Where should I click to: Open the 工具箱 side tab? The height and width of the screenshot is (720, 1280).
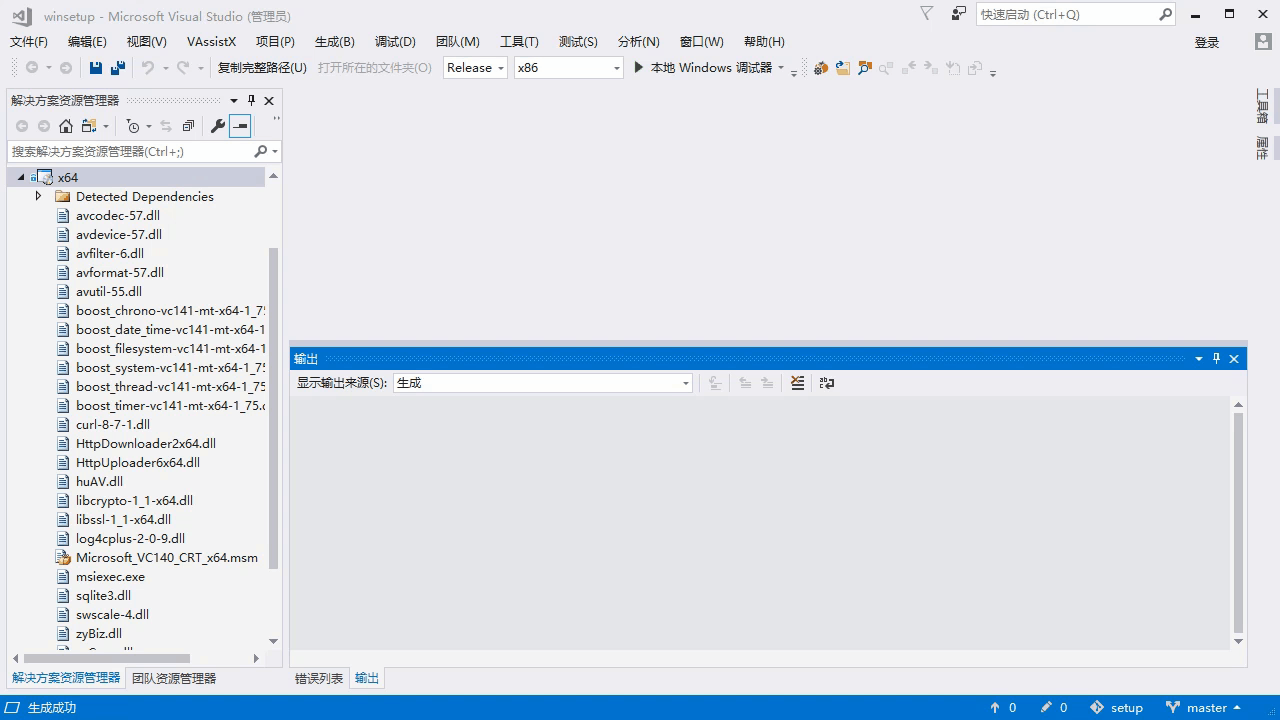coord(1262,106)
